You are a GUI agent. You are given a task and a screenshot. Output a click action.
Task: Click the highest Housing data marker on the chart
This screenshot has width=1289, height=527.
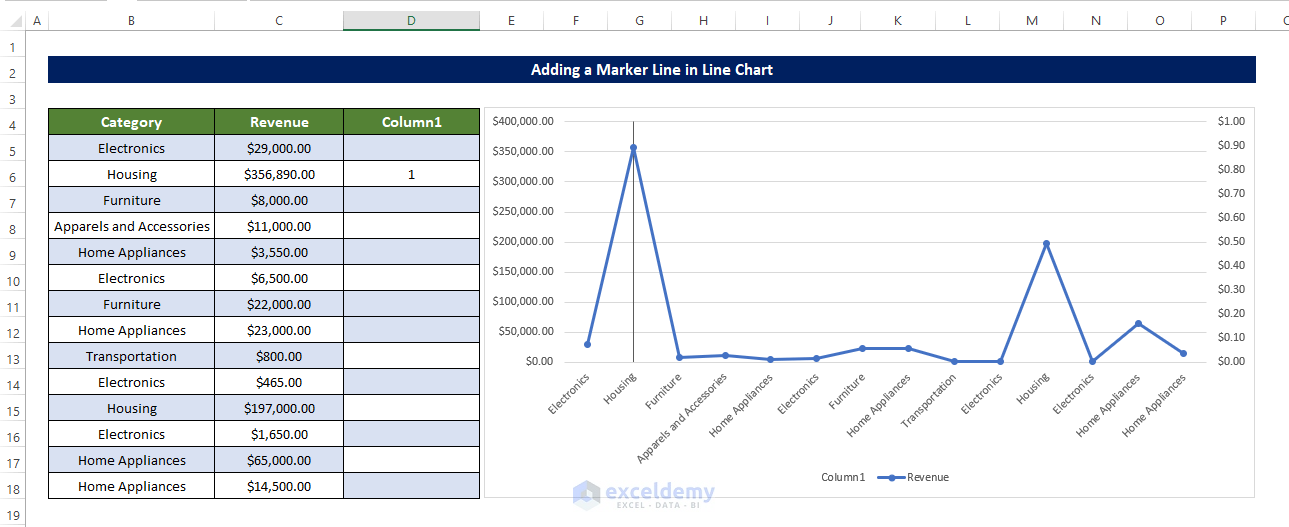[x=633, y=148]
